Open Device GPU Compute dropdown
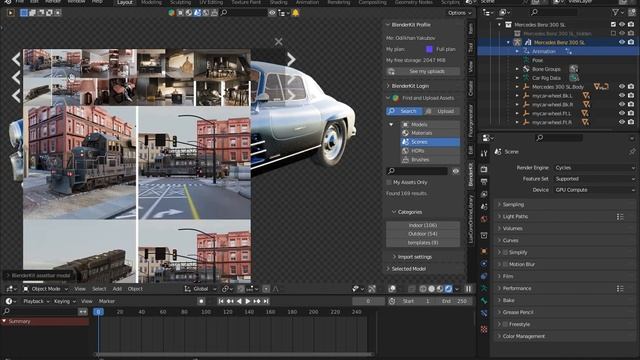This screenshot has height=360, width=640. 594,190
